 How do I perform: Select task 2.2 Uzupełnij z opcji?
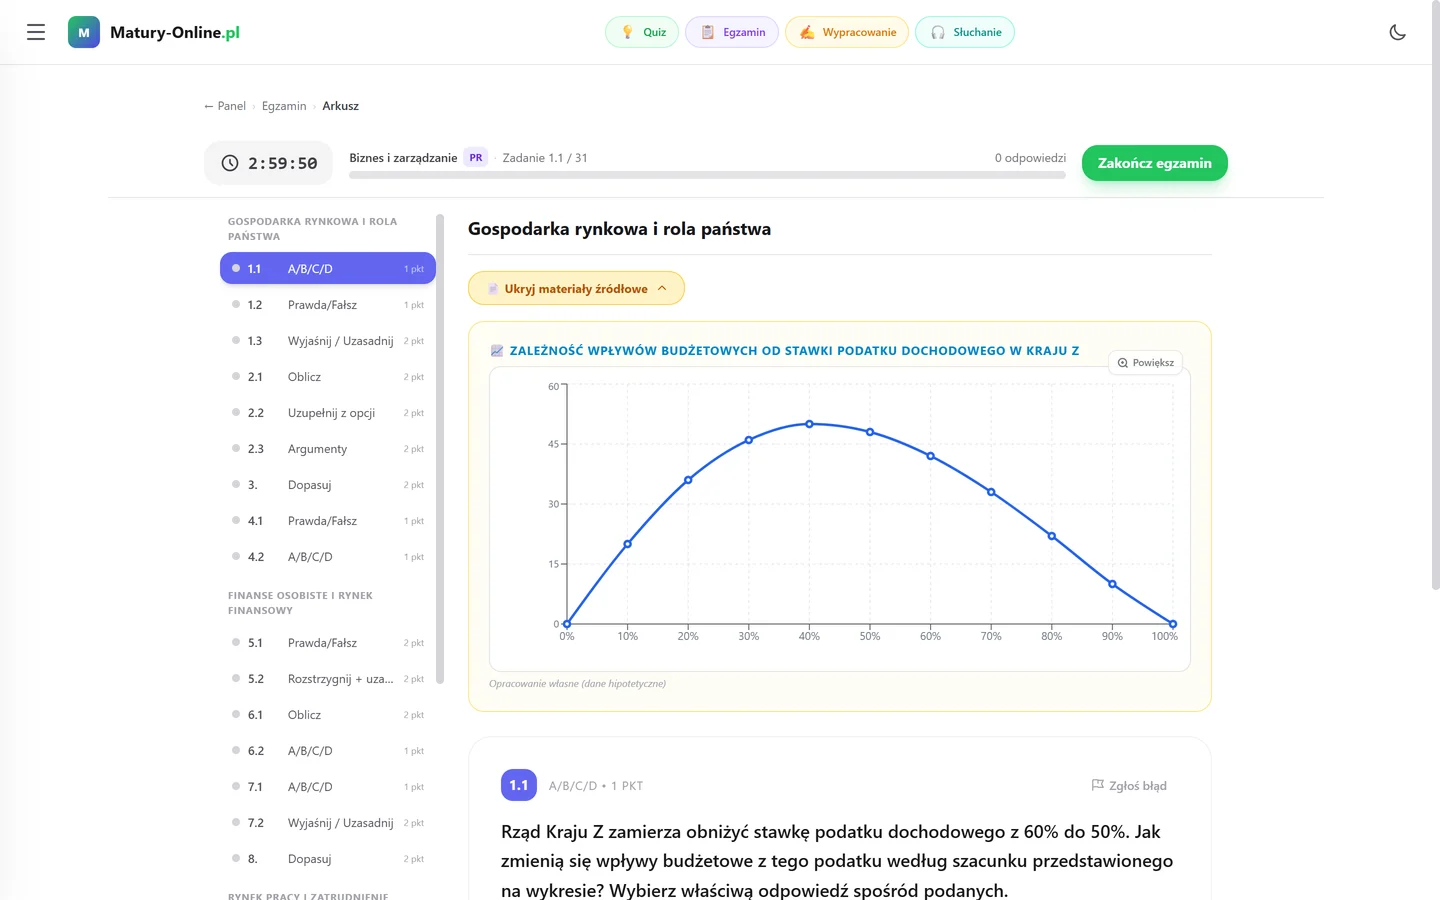click(x=328, y=412)
